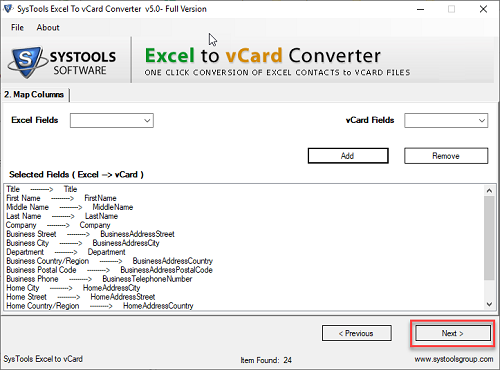Switch to the 2. Map Columns tab
This screenshot has width=500, height=370.
pyautogui.click(x=34, y=95)
